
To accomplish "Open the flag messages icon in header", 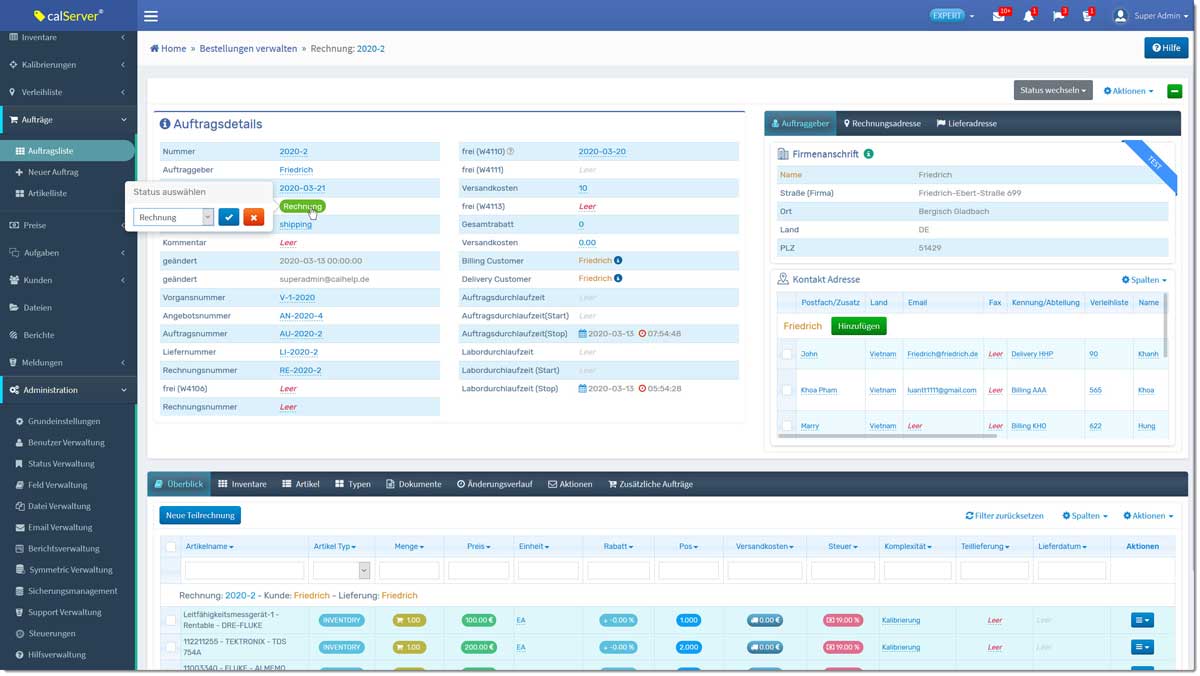I will (1058, 16).
